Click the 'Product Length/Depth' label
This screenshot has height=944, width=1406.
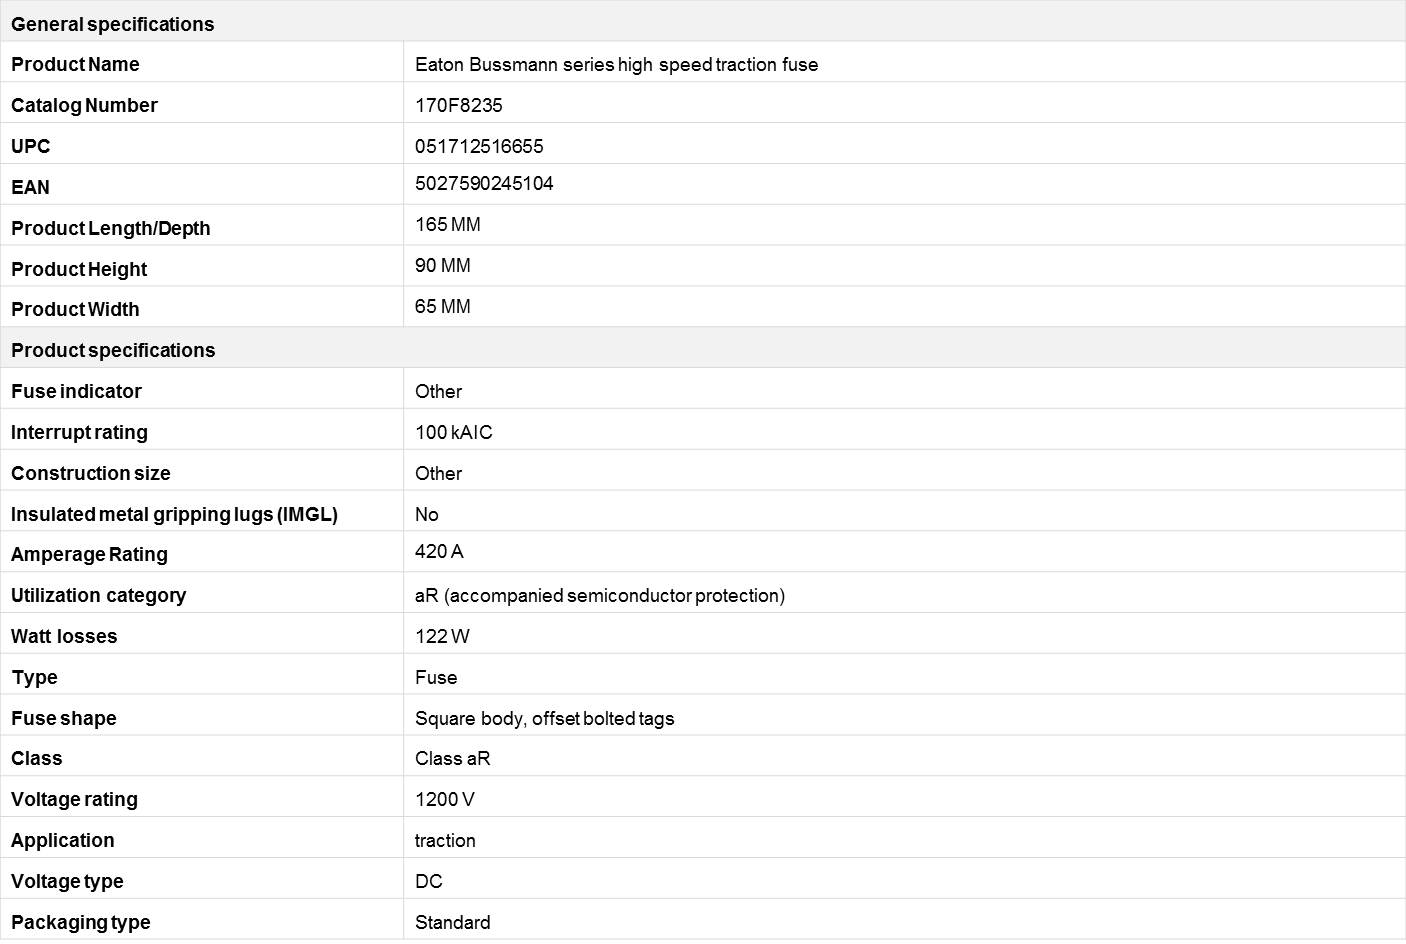(x=110, y=228)
